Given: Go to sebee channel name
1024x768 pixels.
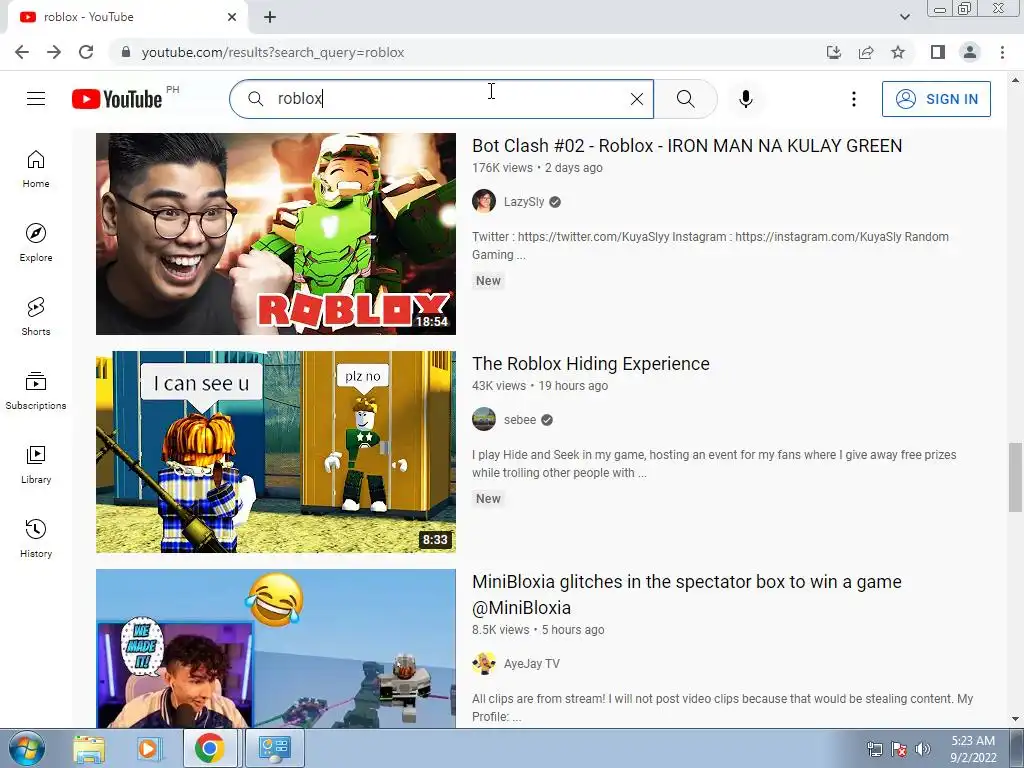Looking at the screenshot, I should click(x=520, y=420).
